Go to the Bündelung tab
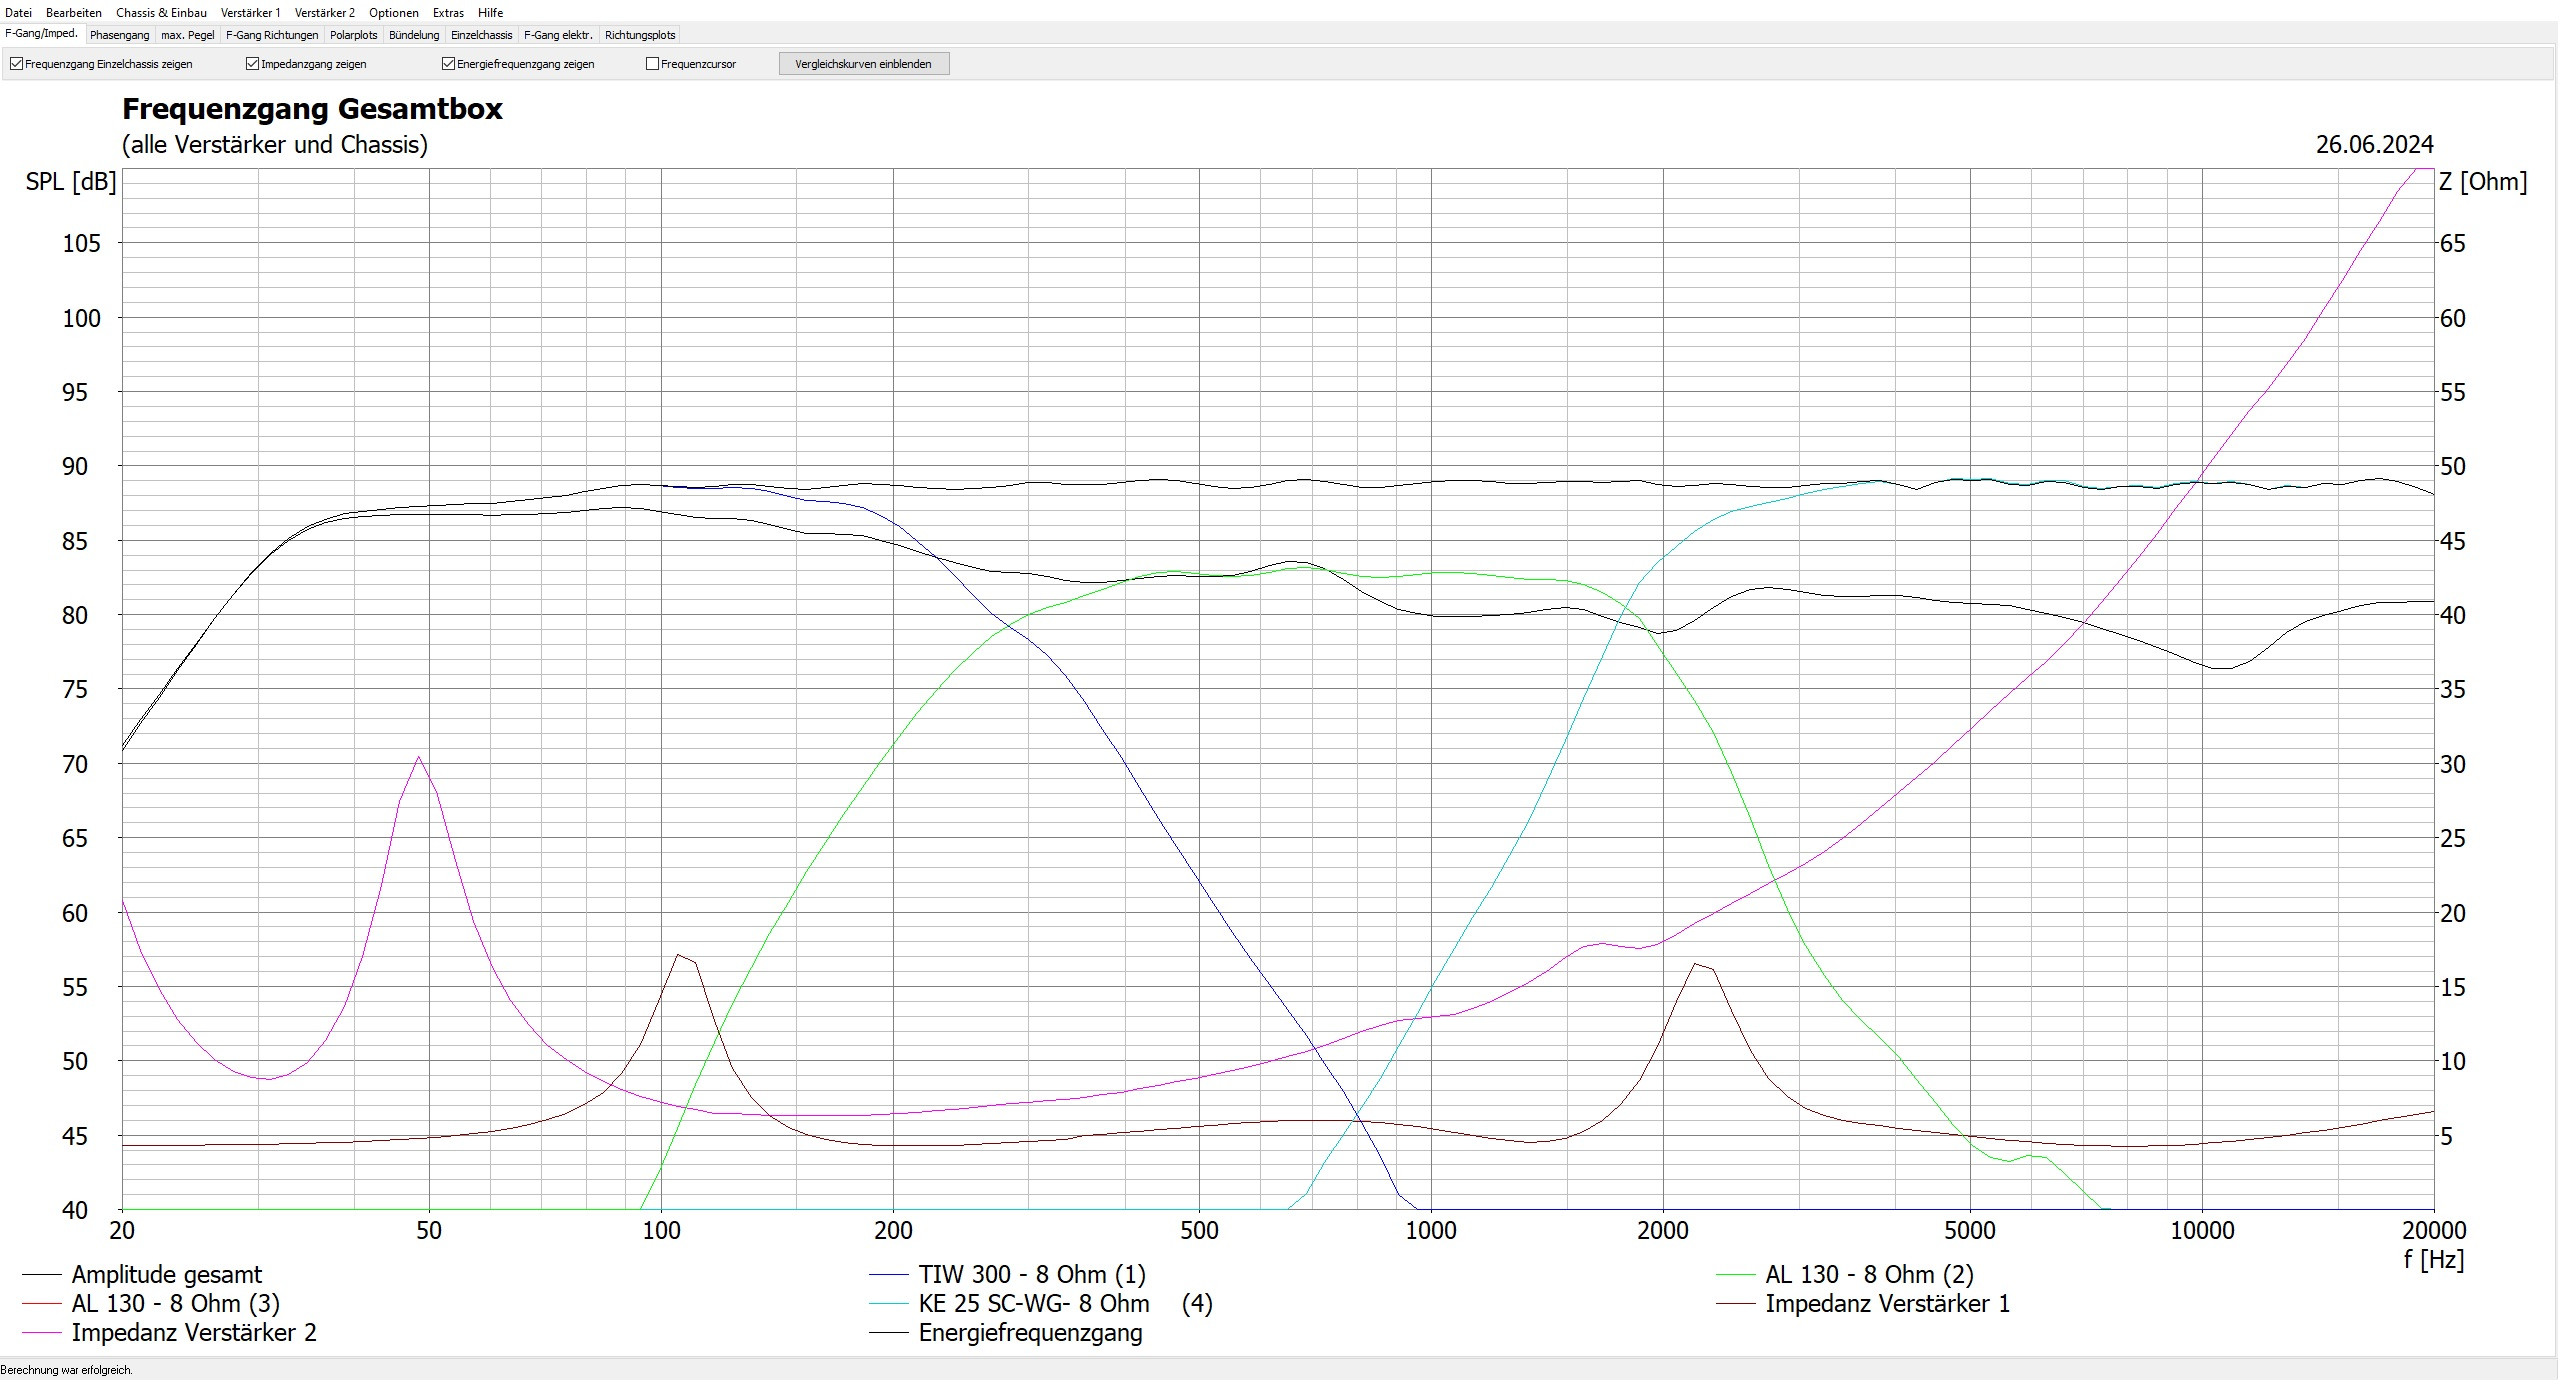Viewport: 2560px width, 1400px height. click(x=414, y=35)
